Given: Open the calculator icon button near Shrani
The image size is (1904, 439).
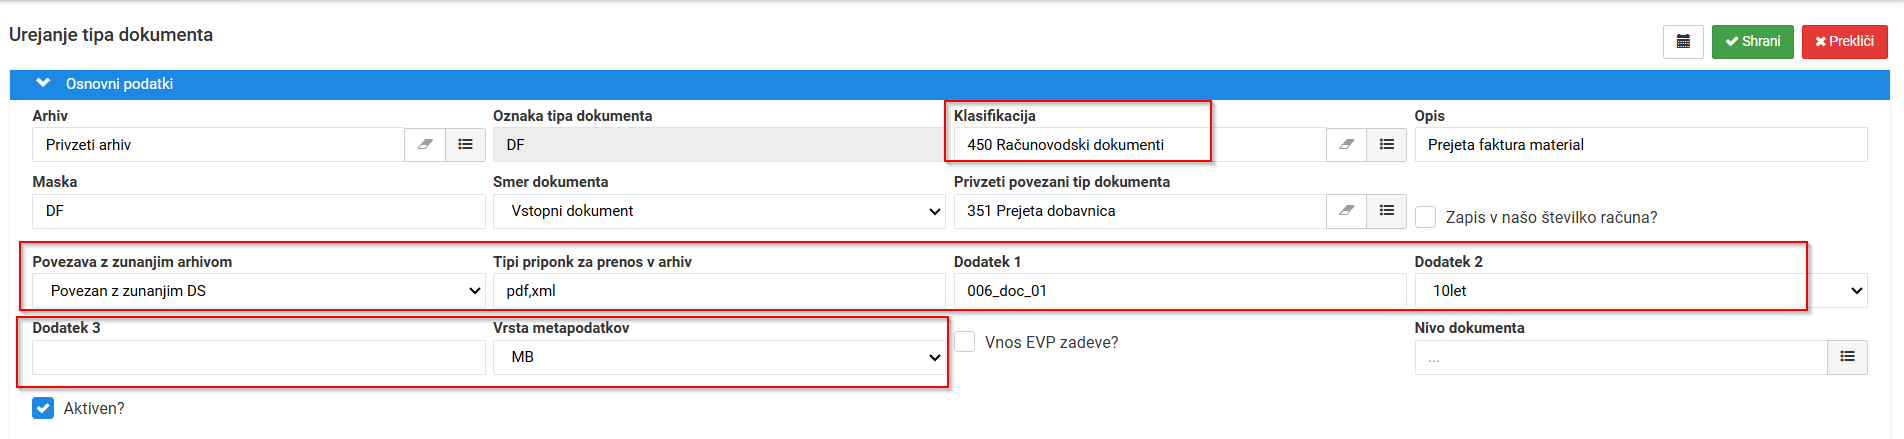Looking at the screenshot, I should coord(1683,42).
